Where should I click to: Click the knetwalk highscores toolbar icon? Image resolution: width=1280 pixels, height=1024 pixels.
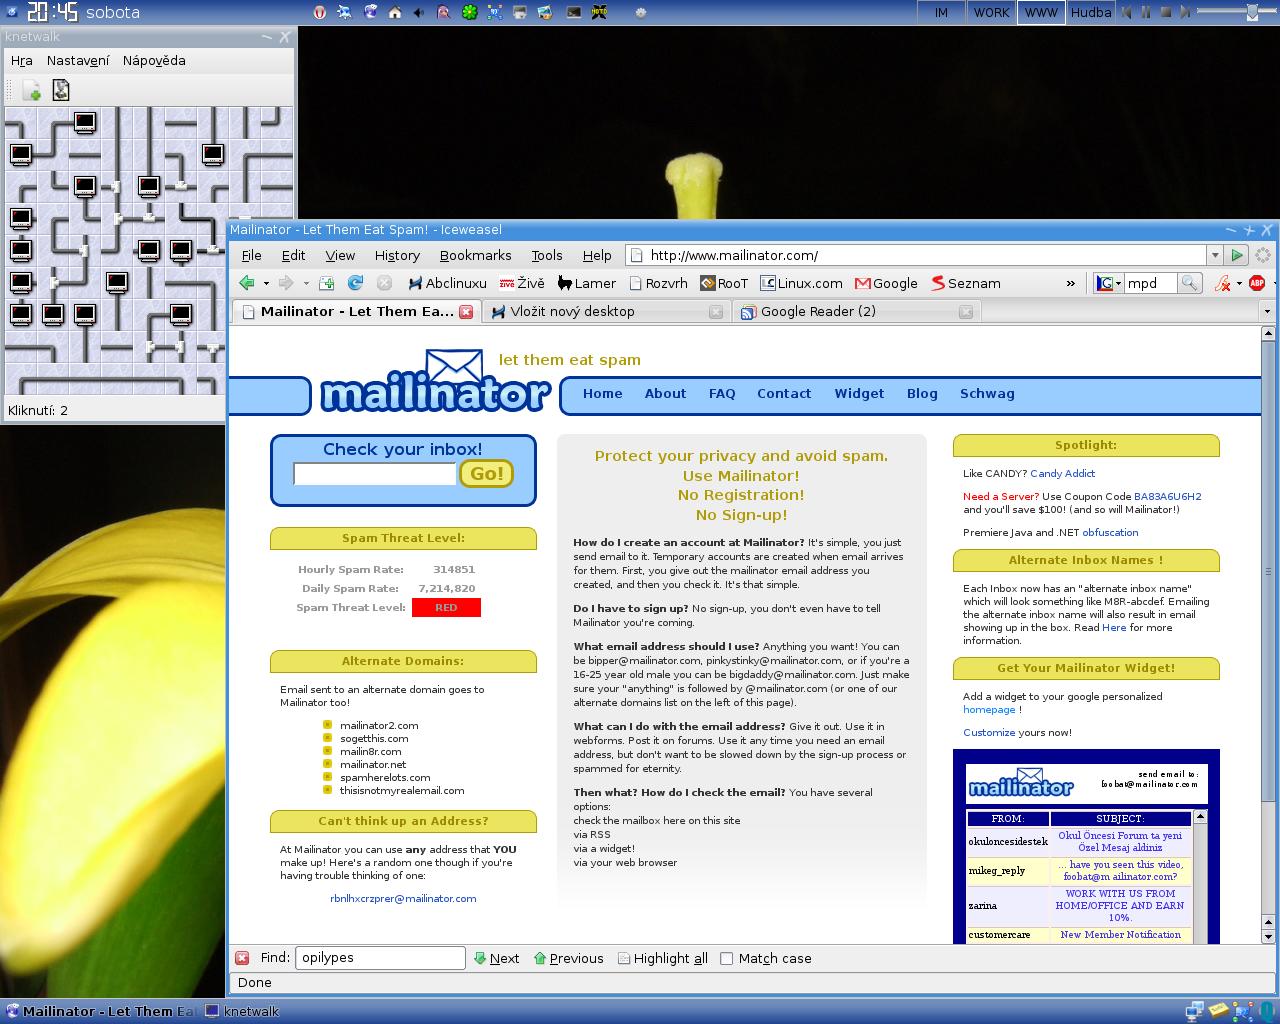pyautogui.click(x=61, y=91)
